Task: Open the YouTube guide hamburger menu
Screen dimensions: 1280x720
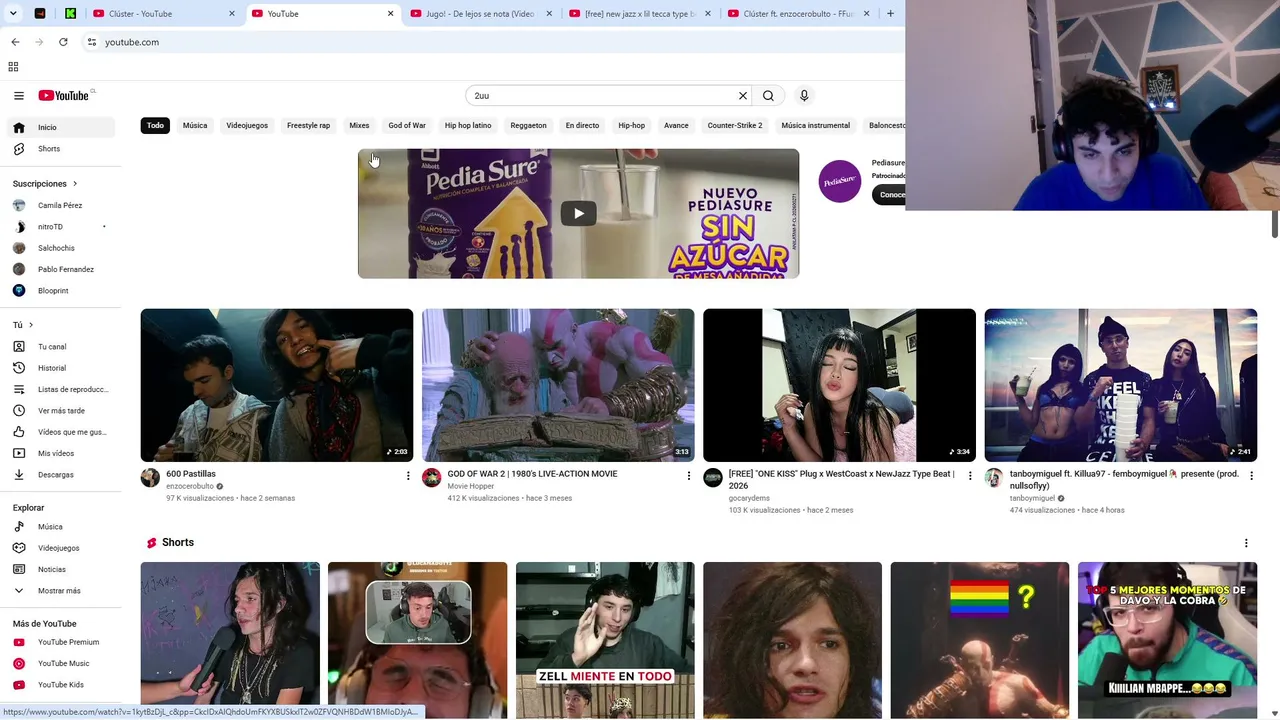Action: click(19, 96)
